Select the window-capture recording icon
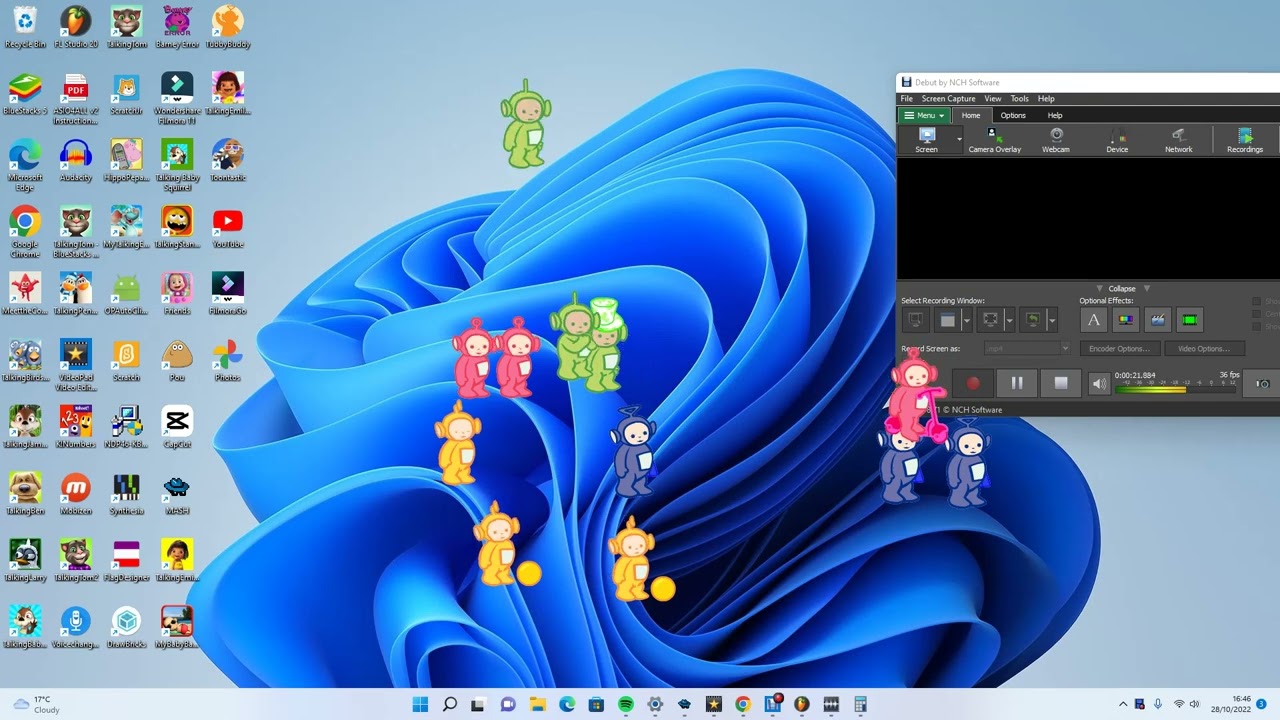Image resolution: width=1280 pixels, height=720 pixels. pyautogui.click(x=947, y=320)
